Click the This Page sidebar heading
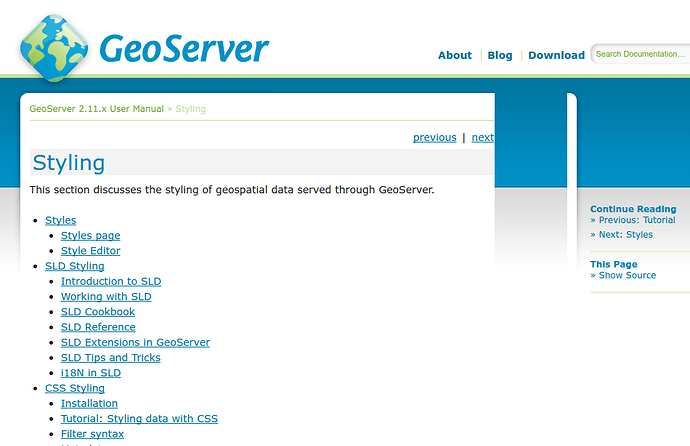Viewport: 690px width, 446px height. (x=614, y=264)
